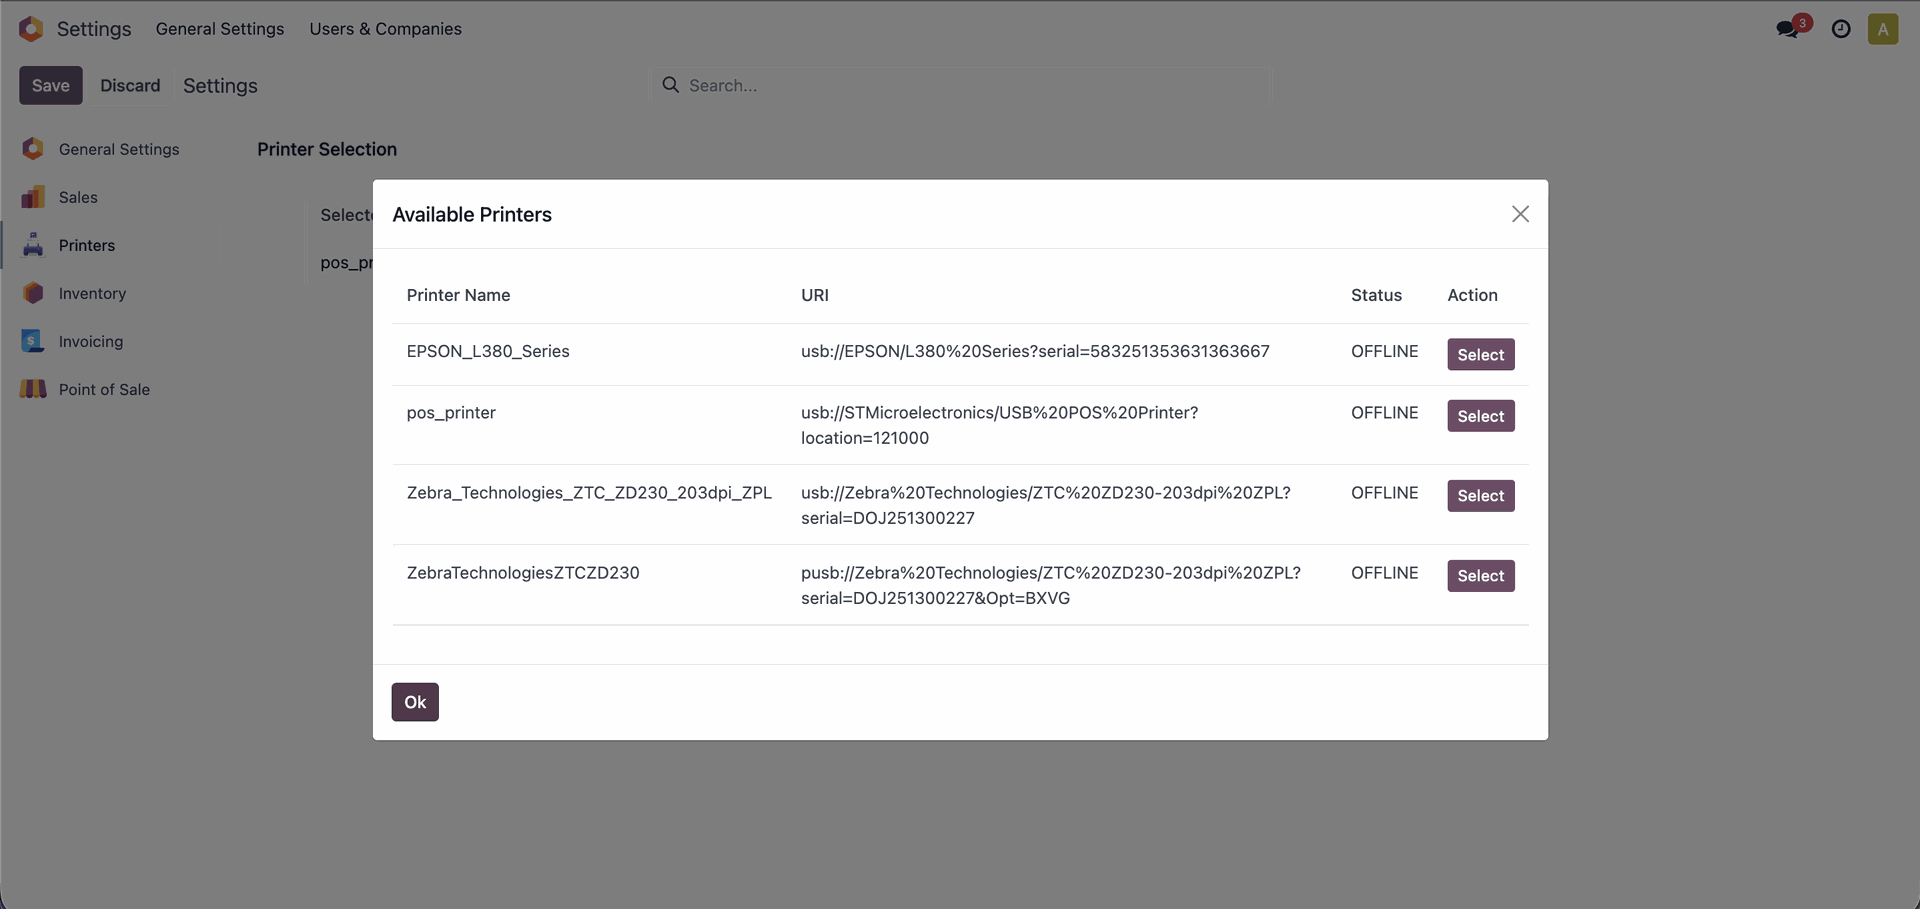Select the pos_printer printer
The height and width of the screenshot is (909, 1920).
(x=1480, y=416)
